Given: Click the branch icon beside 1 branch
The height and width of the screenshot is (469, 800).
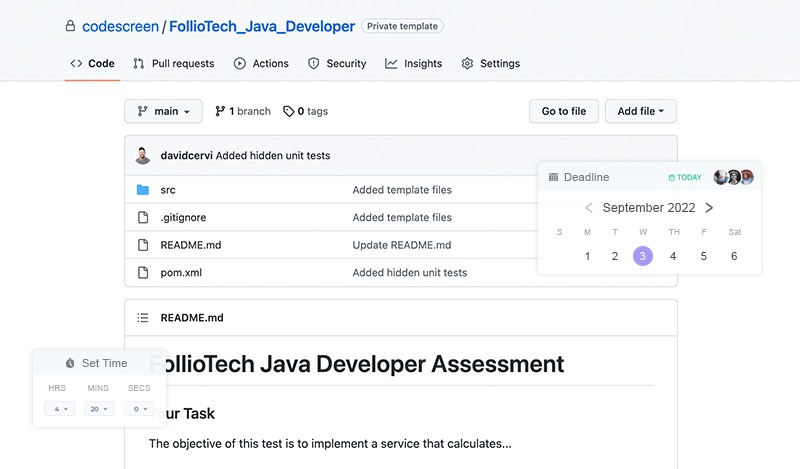Looking at the screenshot, I should click(220, 111).
